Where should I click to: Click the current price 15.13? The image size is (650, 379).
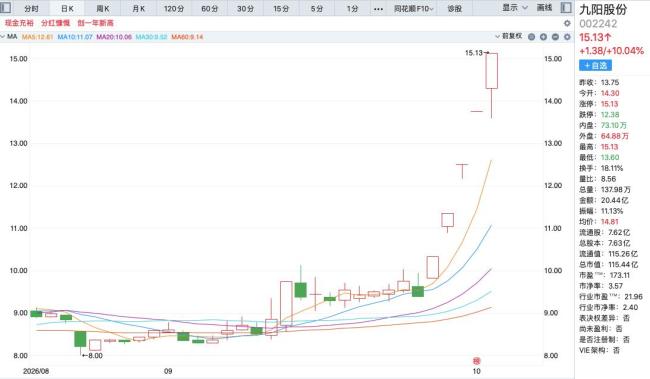click(595, 37)
